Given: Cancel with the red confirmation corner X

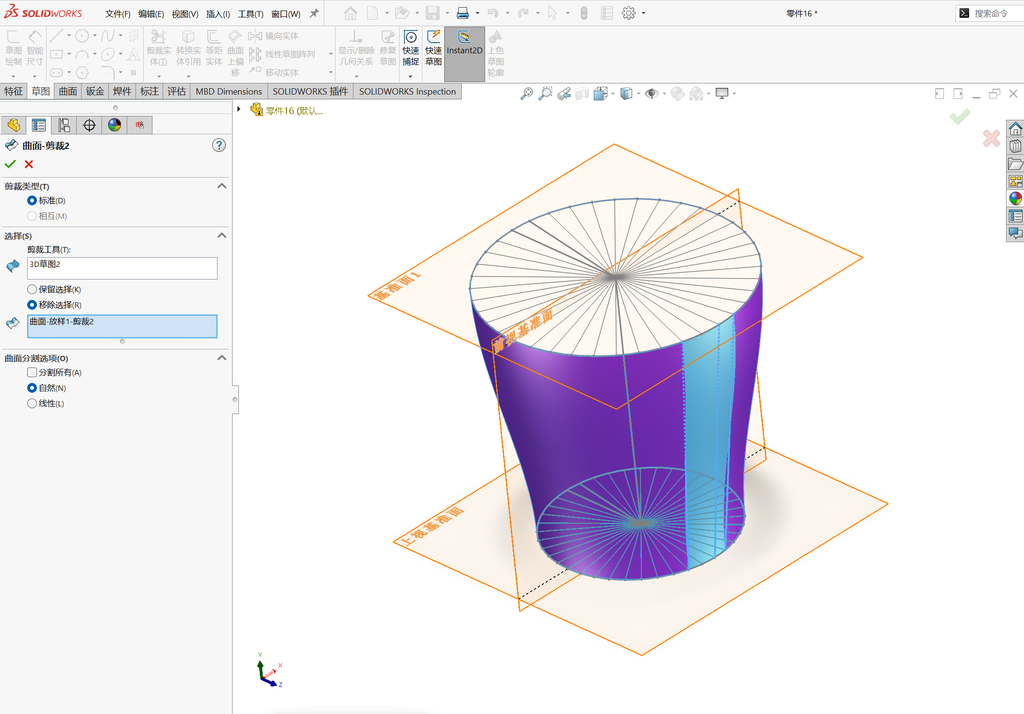Looking at the screenshot, I should tap(991, 138).
